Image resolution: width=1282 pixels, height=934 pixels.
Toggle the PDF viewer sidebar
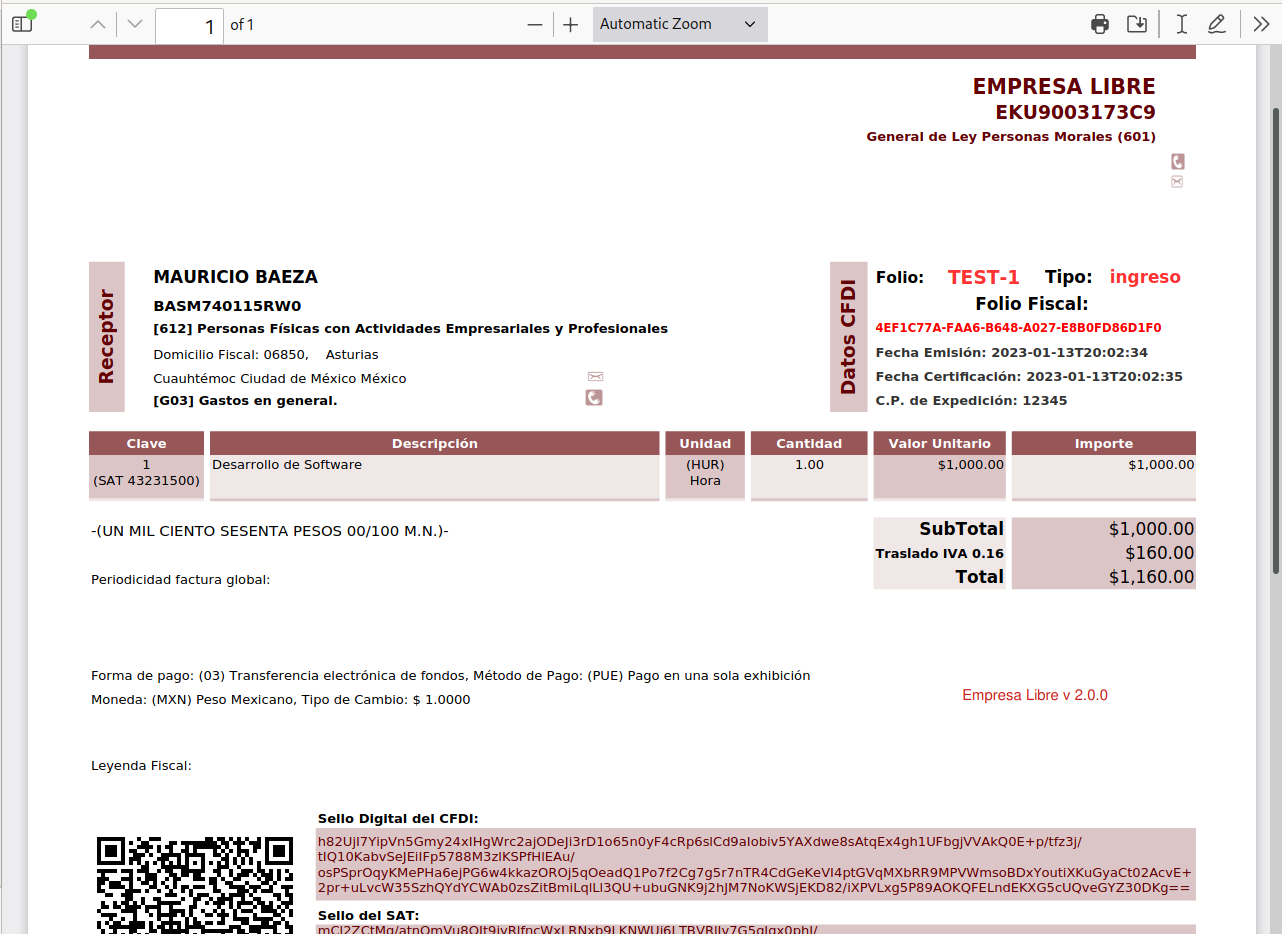[x=22, y=24]
